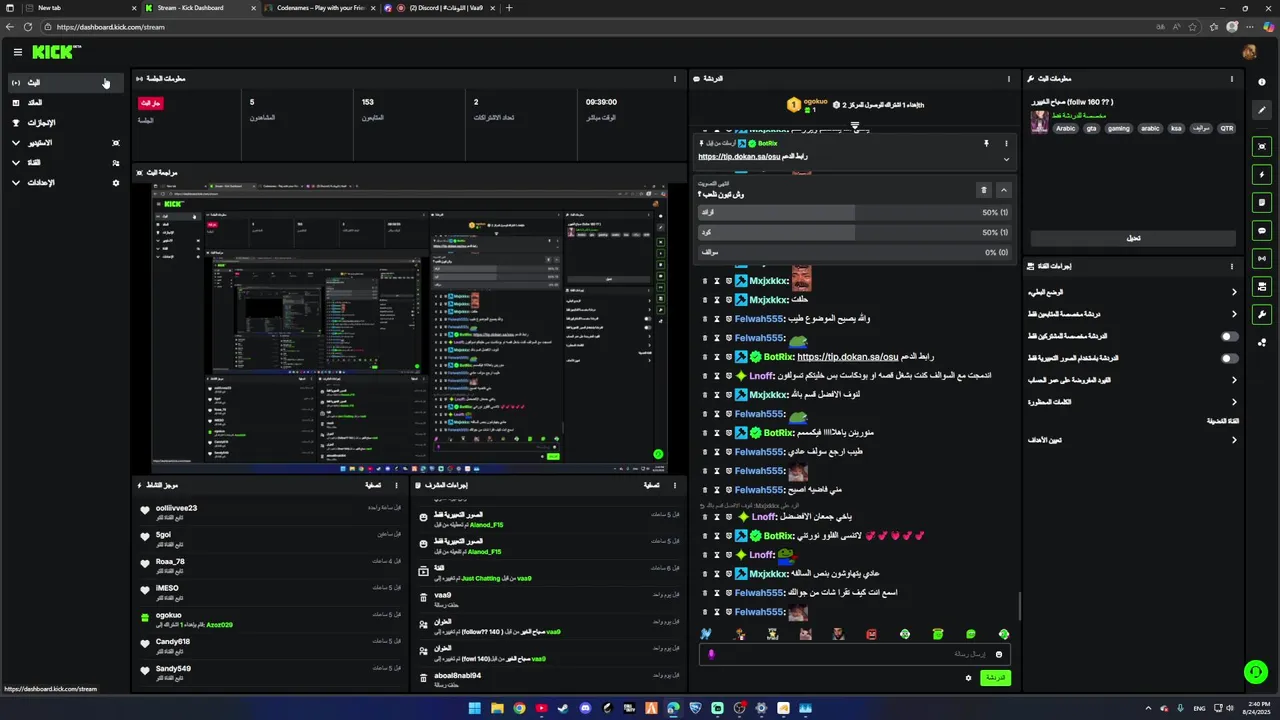Click the KICK logo

pyautogui.click(x=56, y=52)
